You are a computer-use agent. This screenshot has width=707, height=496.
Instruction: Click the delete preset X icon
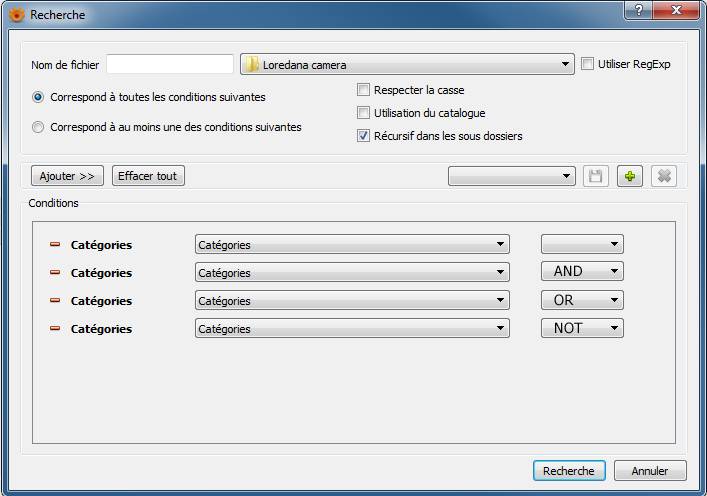664,177
